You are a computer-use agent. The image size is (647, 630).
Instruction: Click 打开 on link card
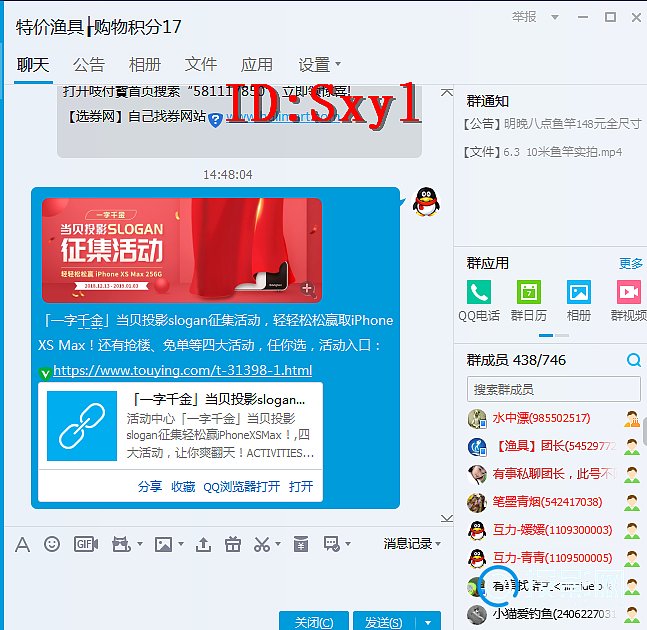(x=301, y=486)
